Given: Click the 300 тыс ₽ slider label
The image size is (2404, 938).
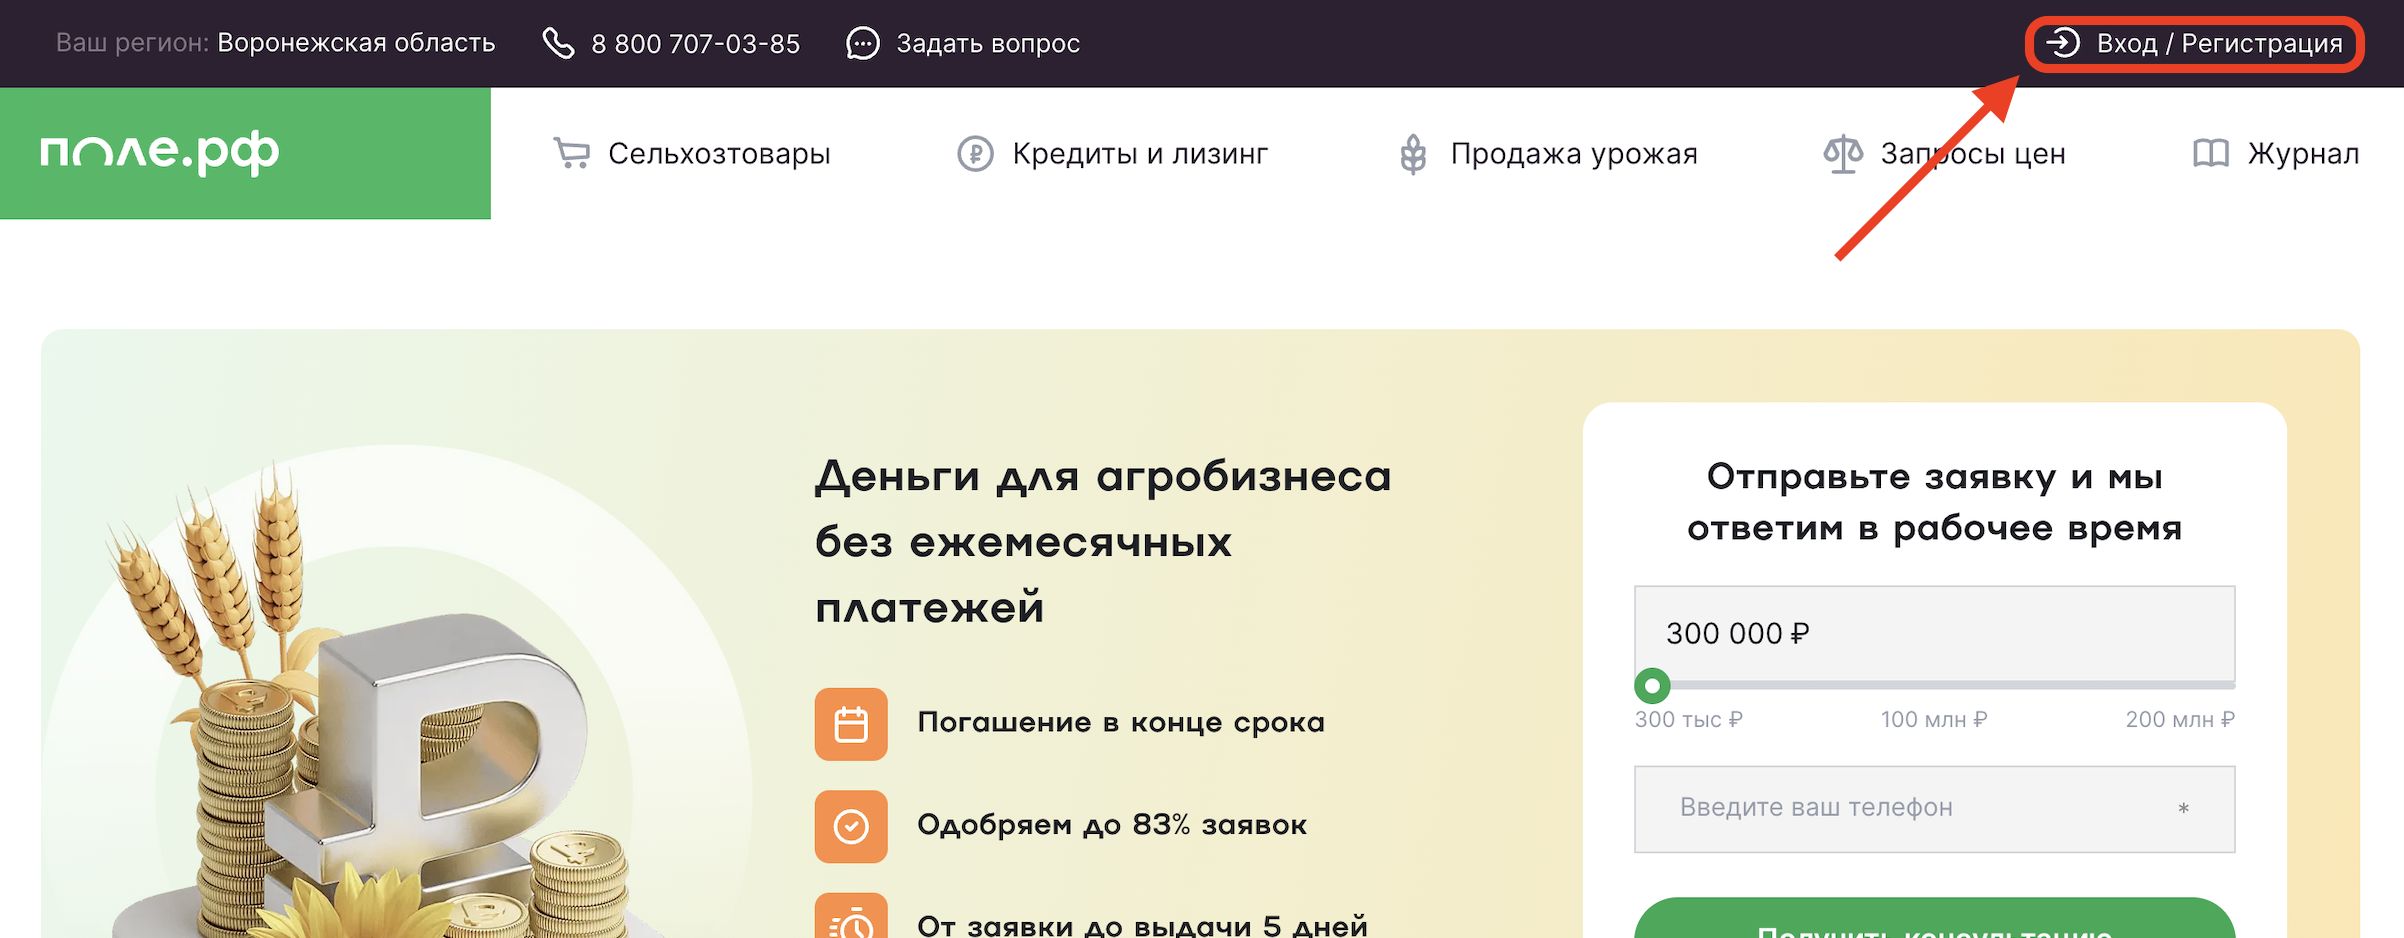Looking at the screenshot, I should (x=1689, y=719).
